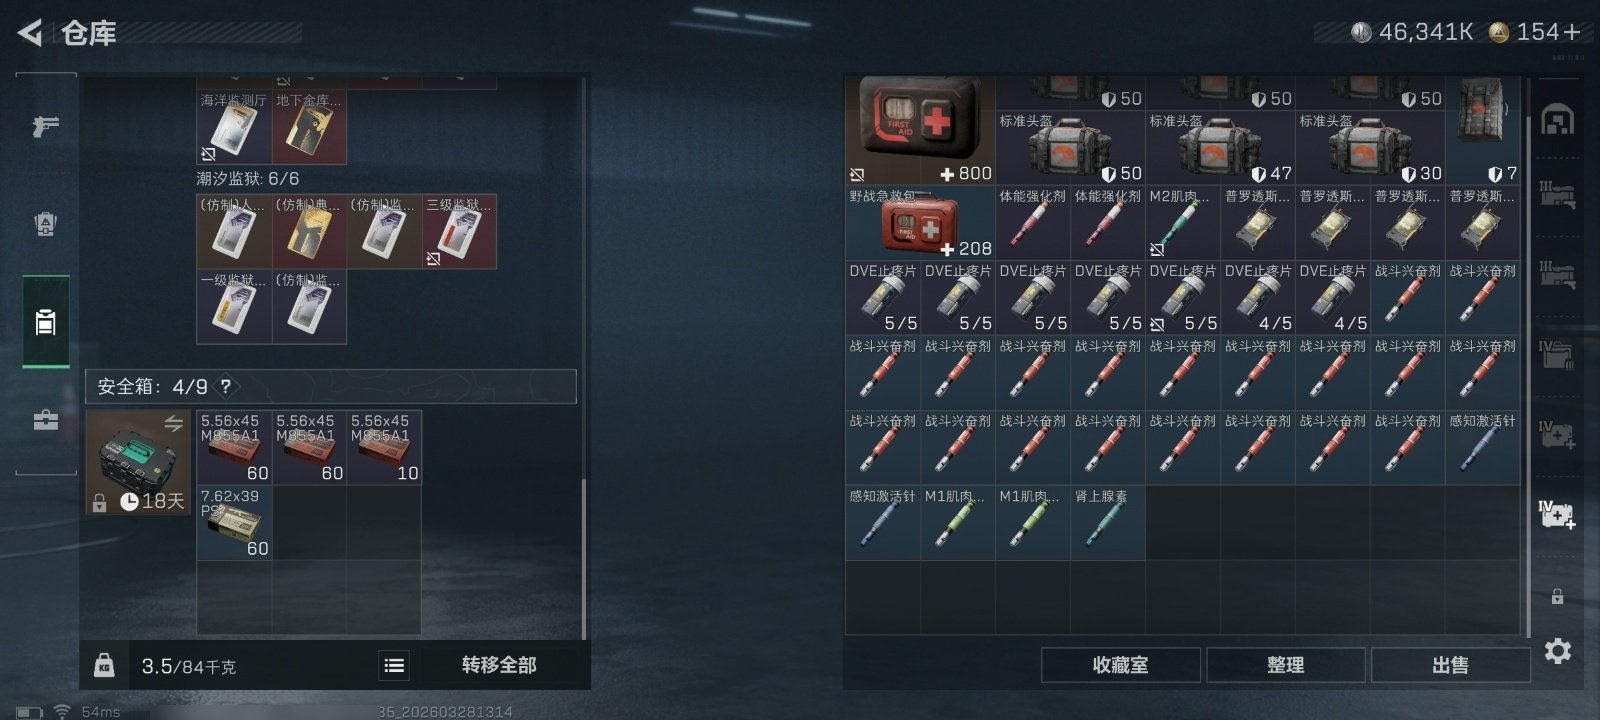Open the toolbox tab in left sidebar
Screen dimensions: 1600x720
click(45, 420)
